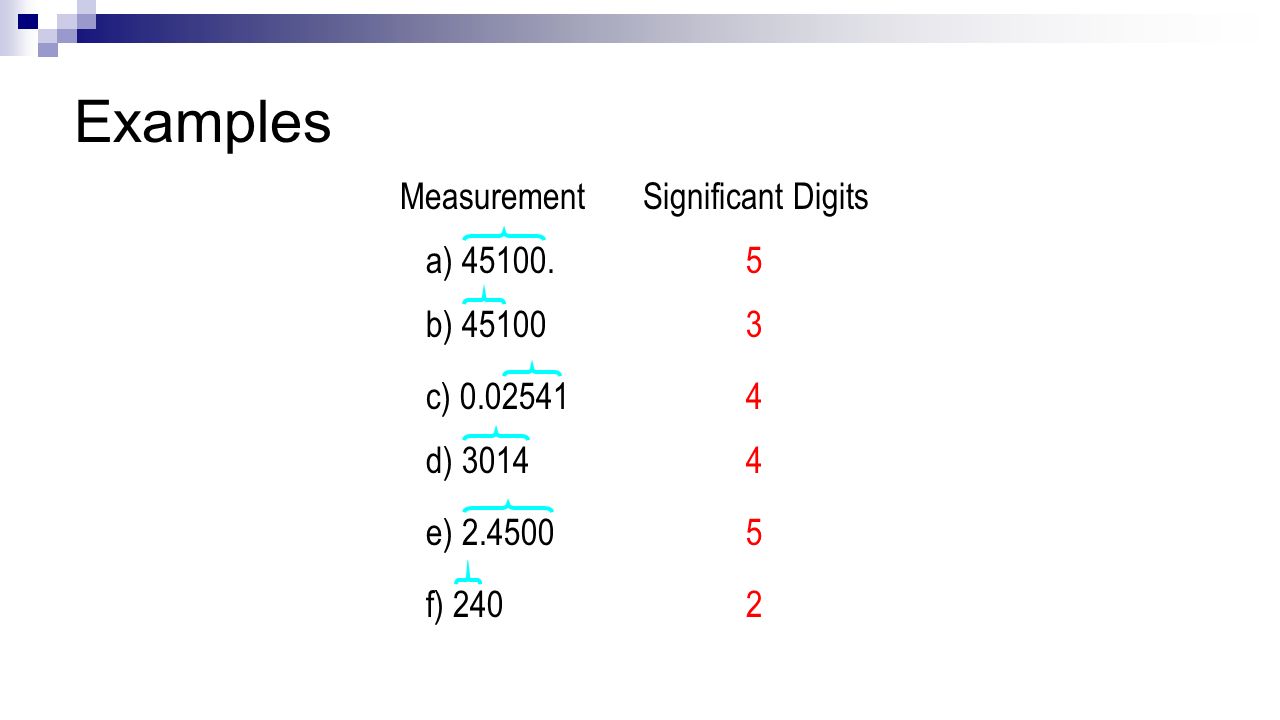The image size is (1280, 720).
Task: Click measurement e) 2.4500
Action: pos(490,533)
